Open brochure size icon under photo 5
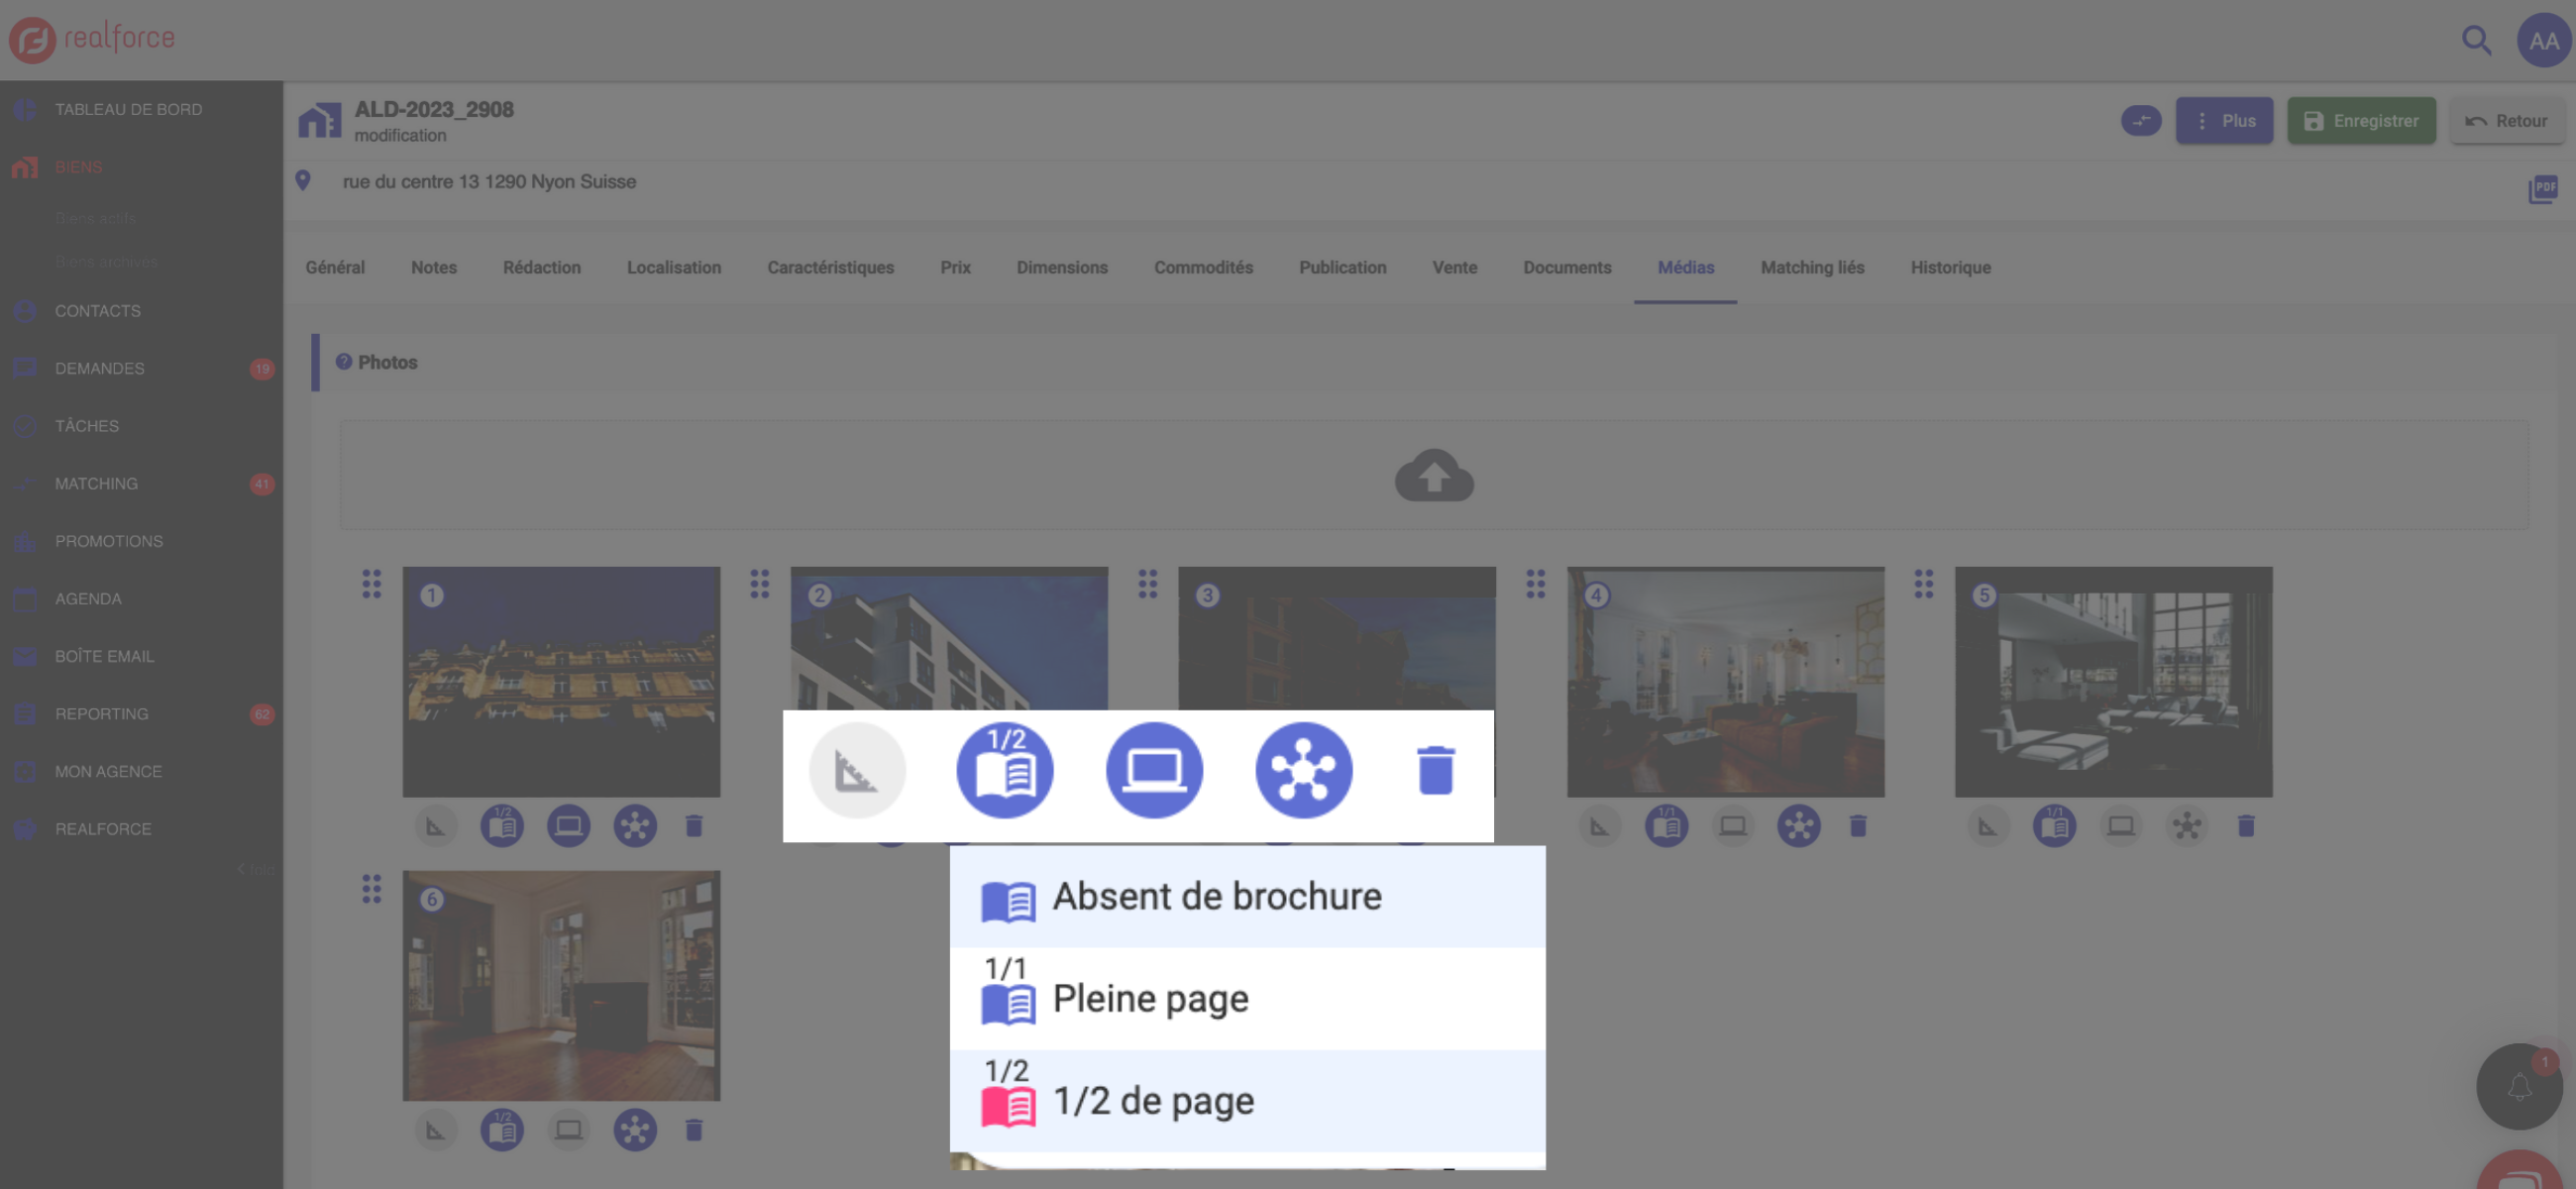This screenshot has width=2576, height=1189. (2054, 827)
